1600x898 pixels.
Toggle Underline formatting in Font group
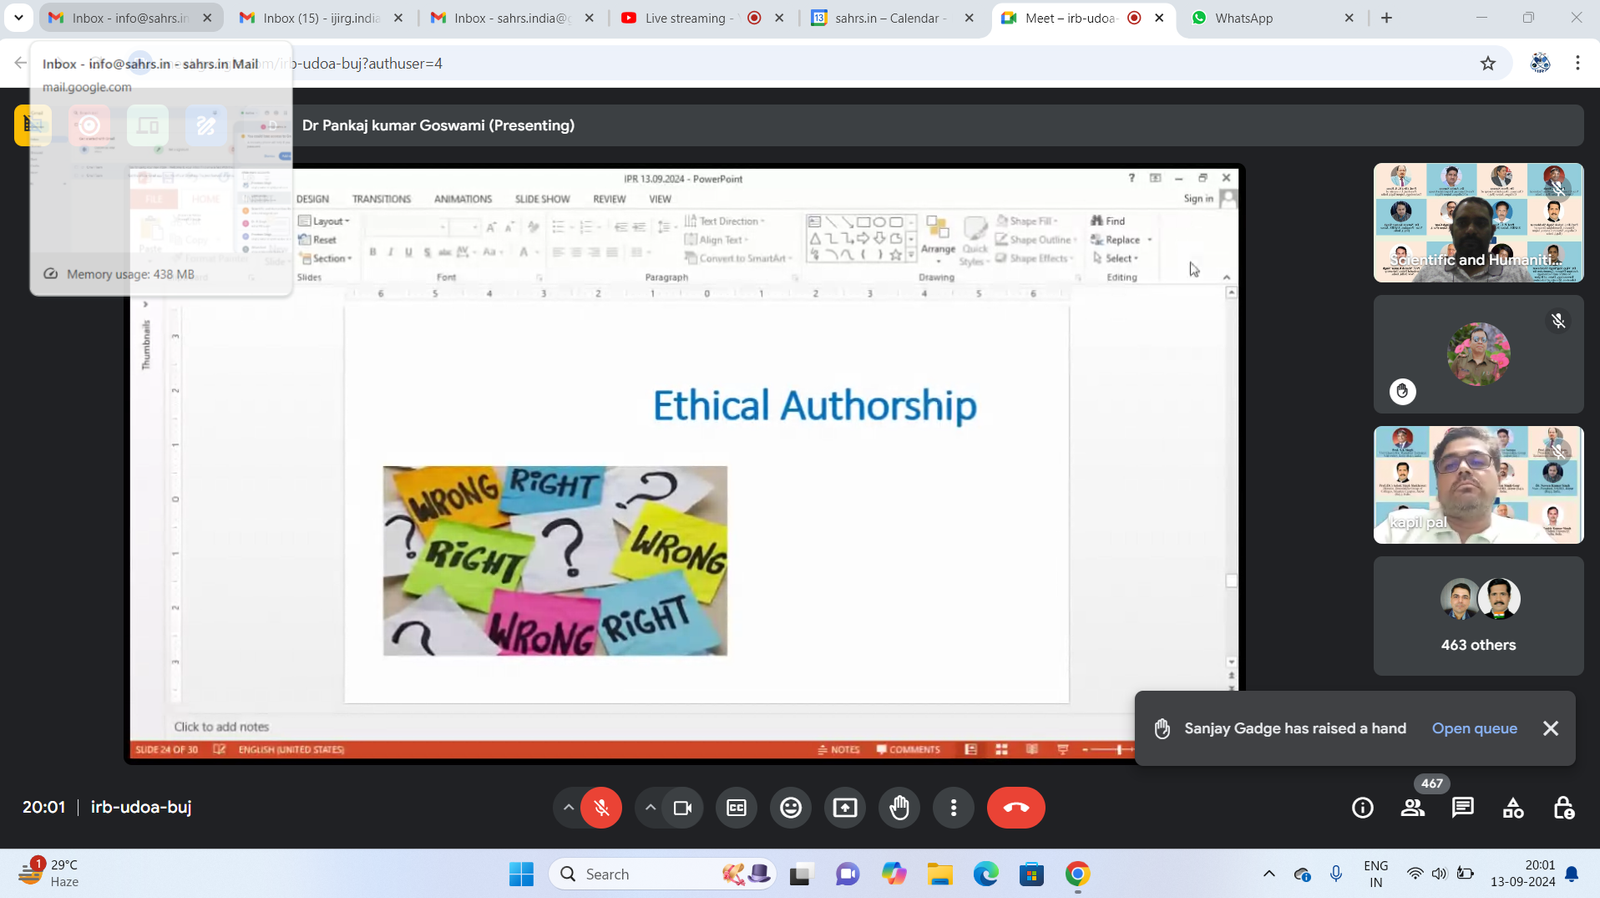[x=408, y=252]
